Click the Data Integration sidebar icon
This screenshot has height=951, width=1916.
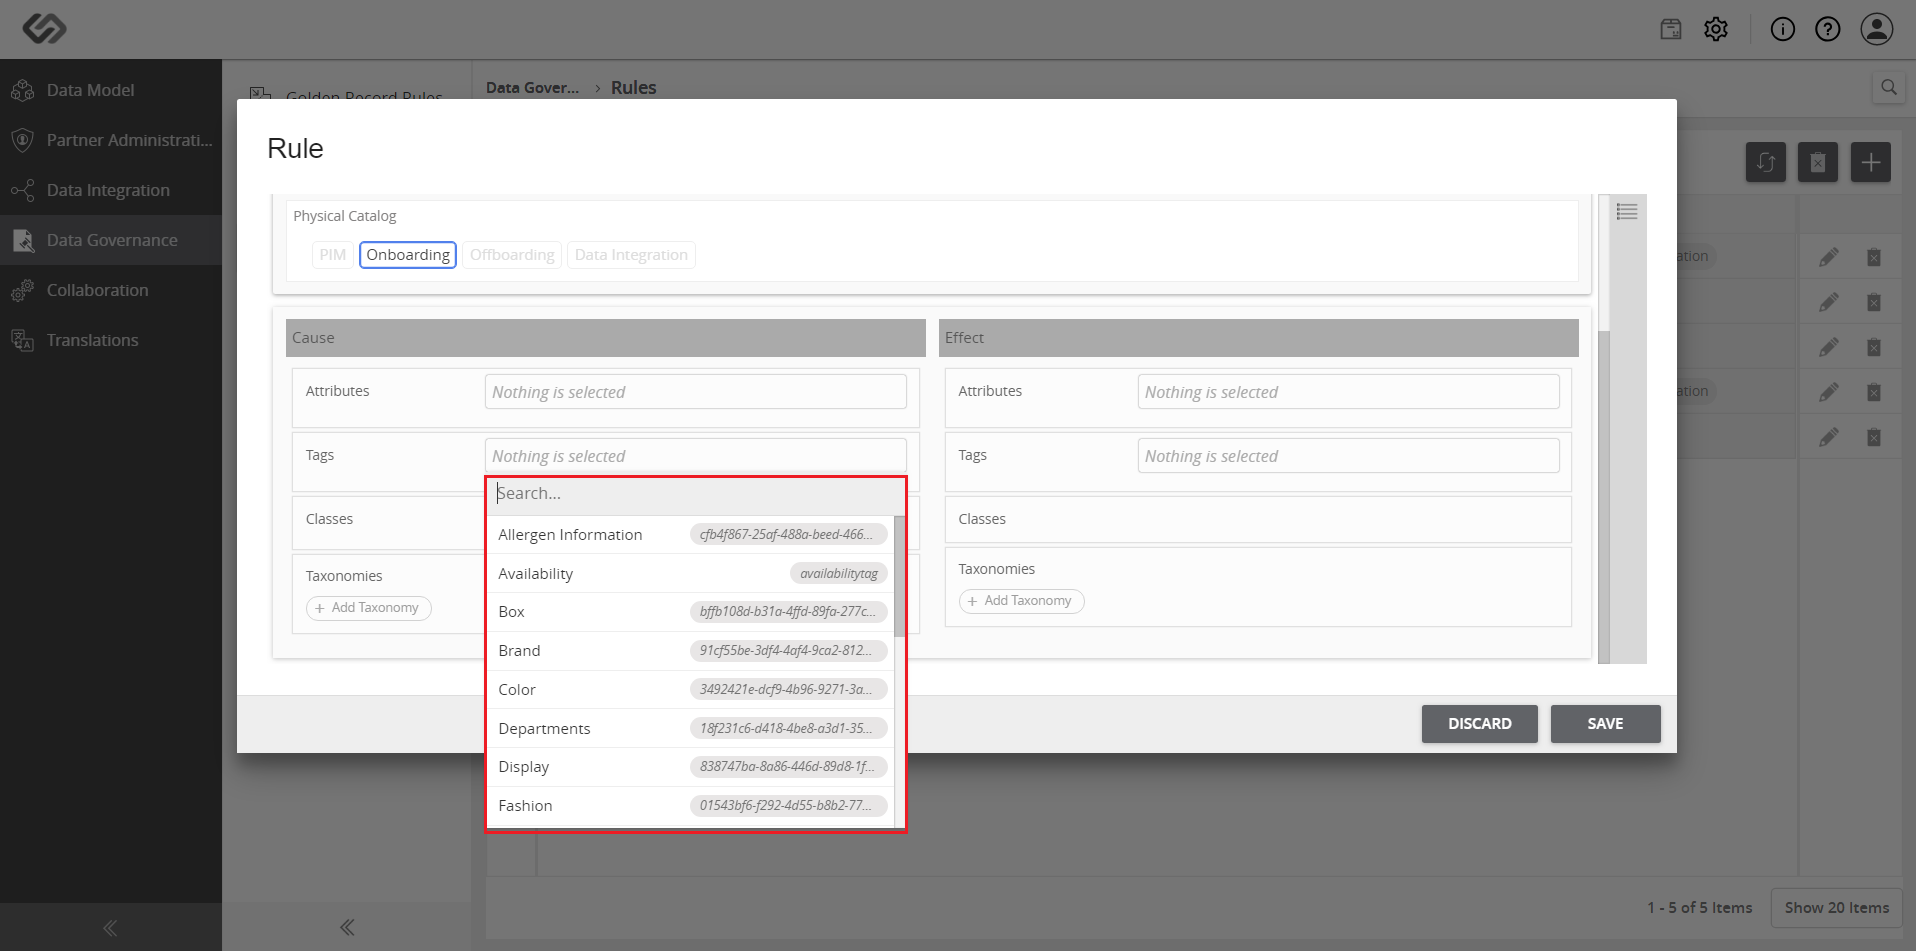(23, 190)
